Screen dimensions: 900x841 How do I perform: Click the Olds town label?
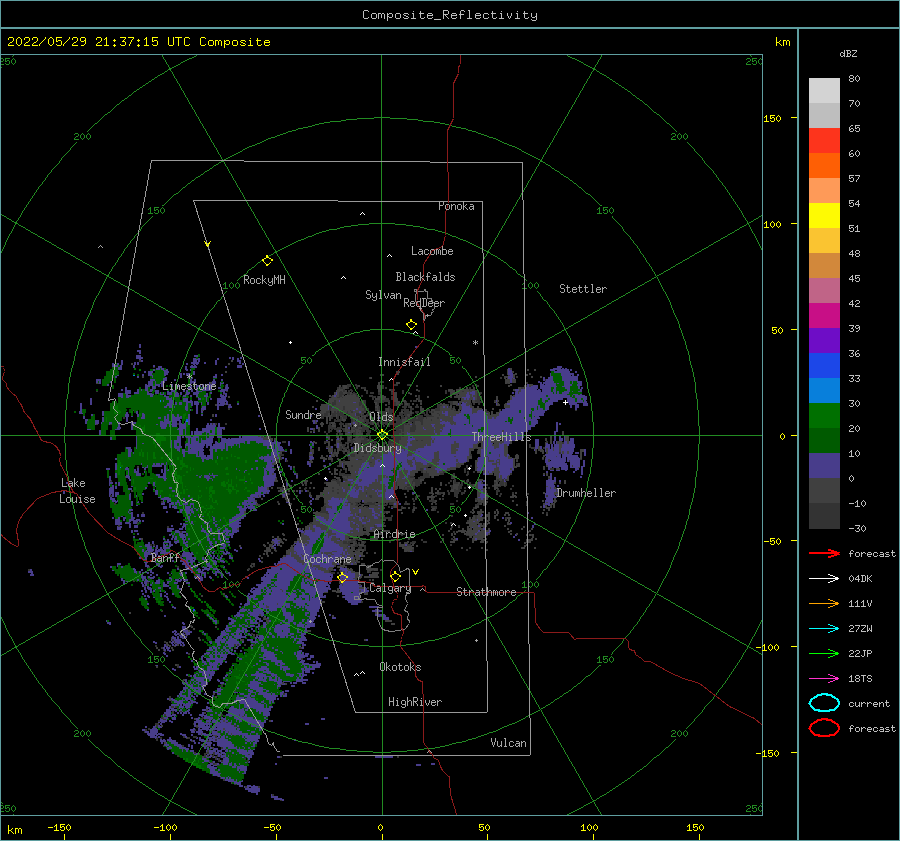(381, 417)
